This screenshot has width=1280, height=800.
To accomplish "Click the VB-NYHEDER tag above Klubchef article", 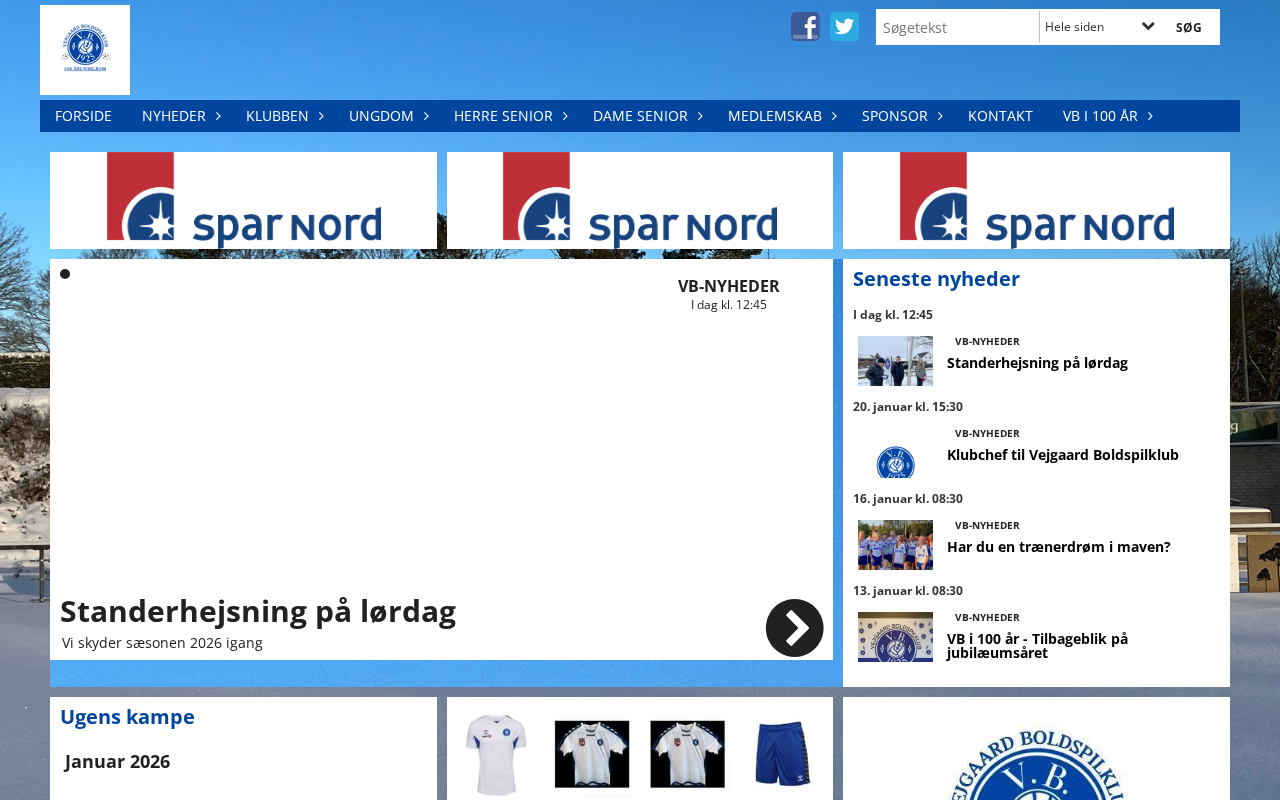I will [x=987, y=434].
